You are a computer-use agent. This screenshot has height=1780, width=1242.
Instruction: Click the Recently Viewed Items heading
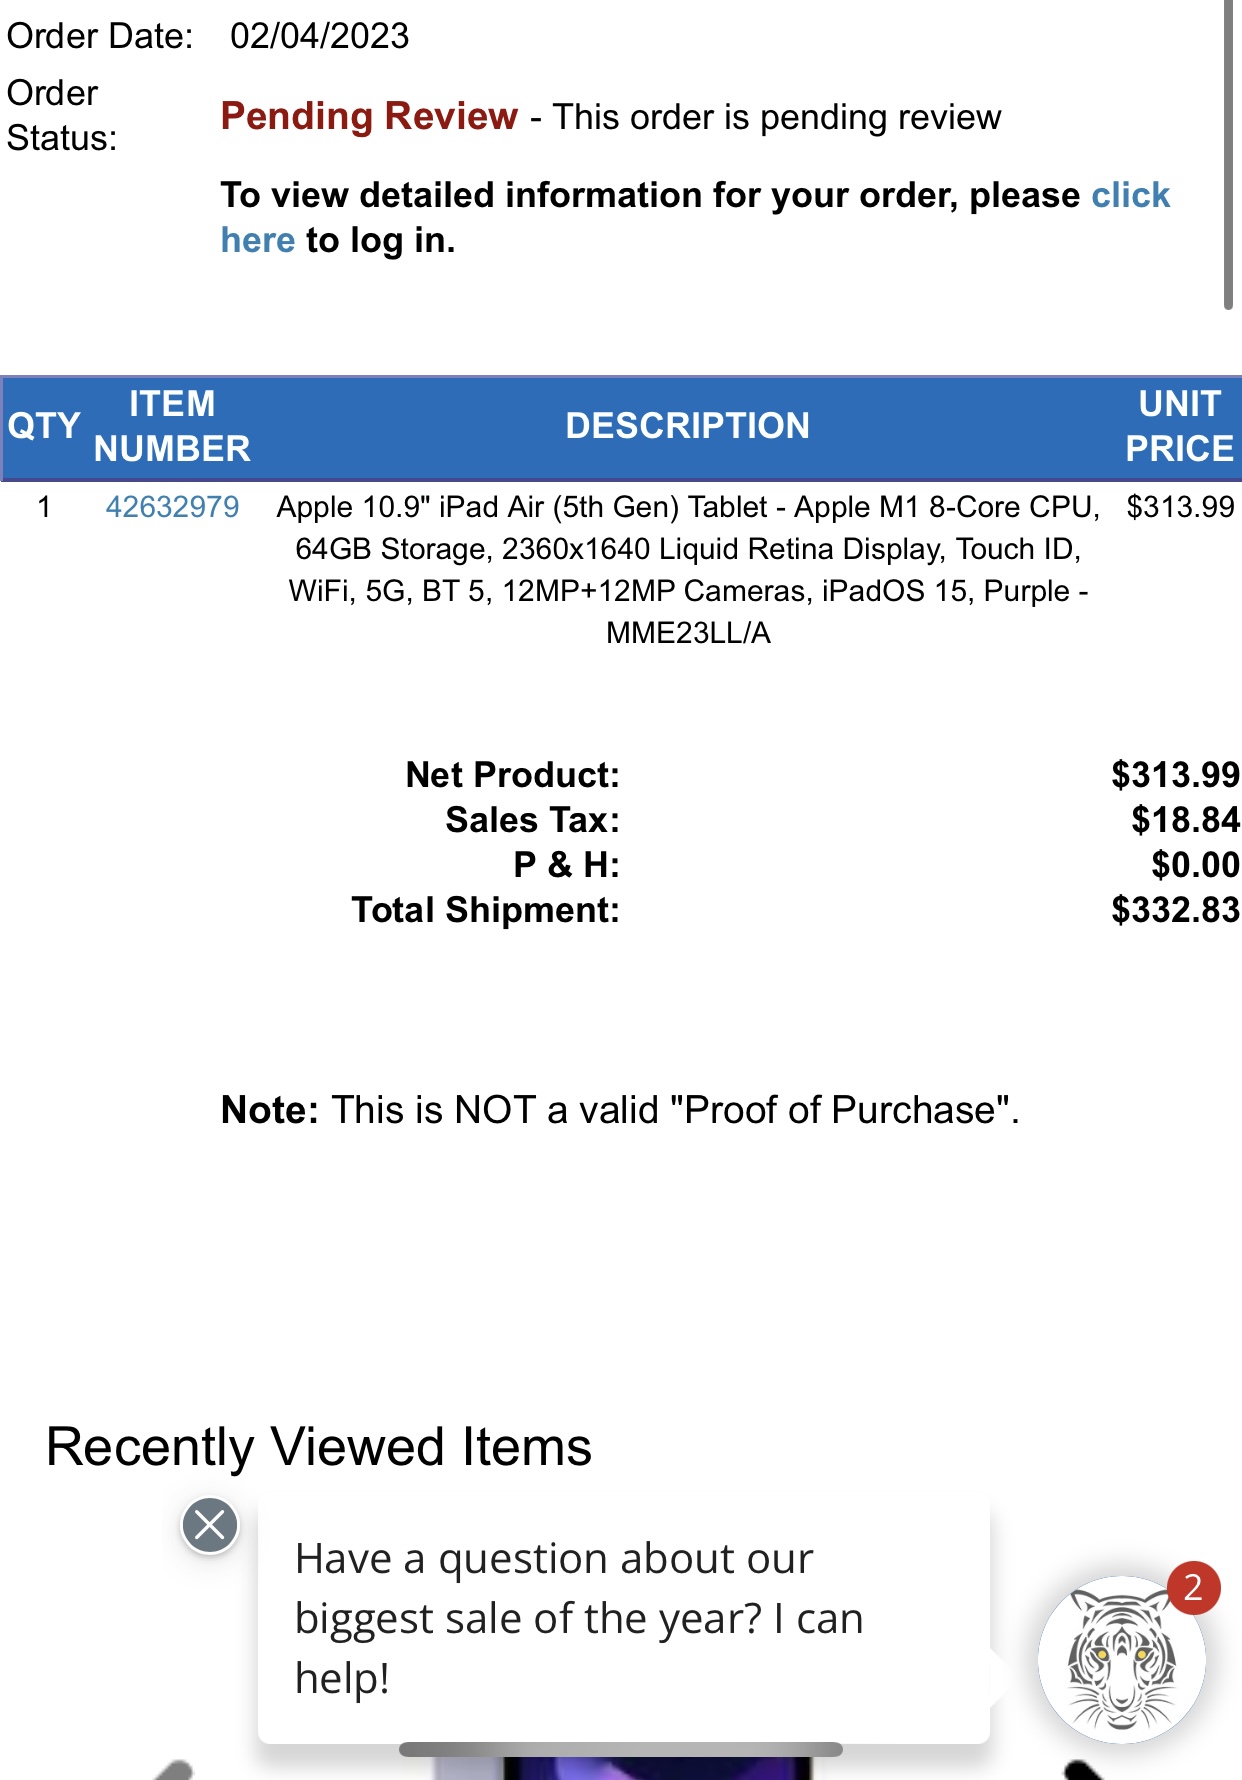[x=319, y=1447]
